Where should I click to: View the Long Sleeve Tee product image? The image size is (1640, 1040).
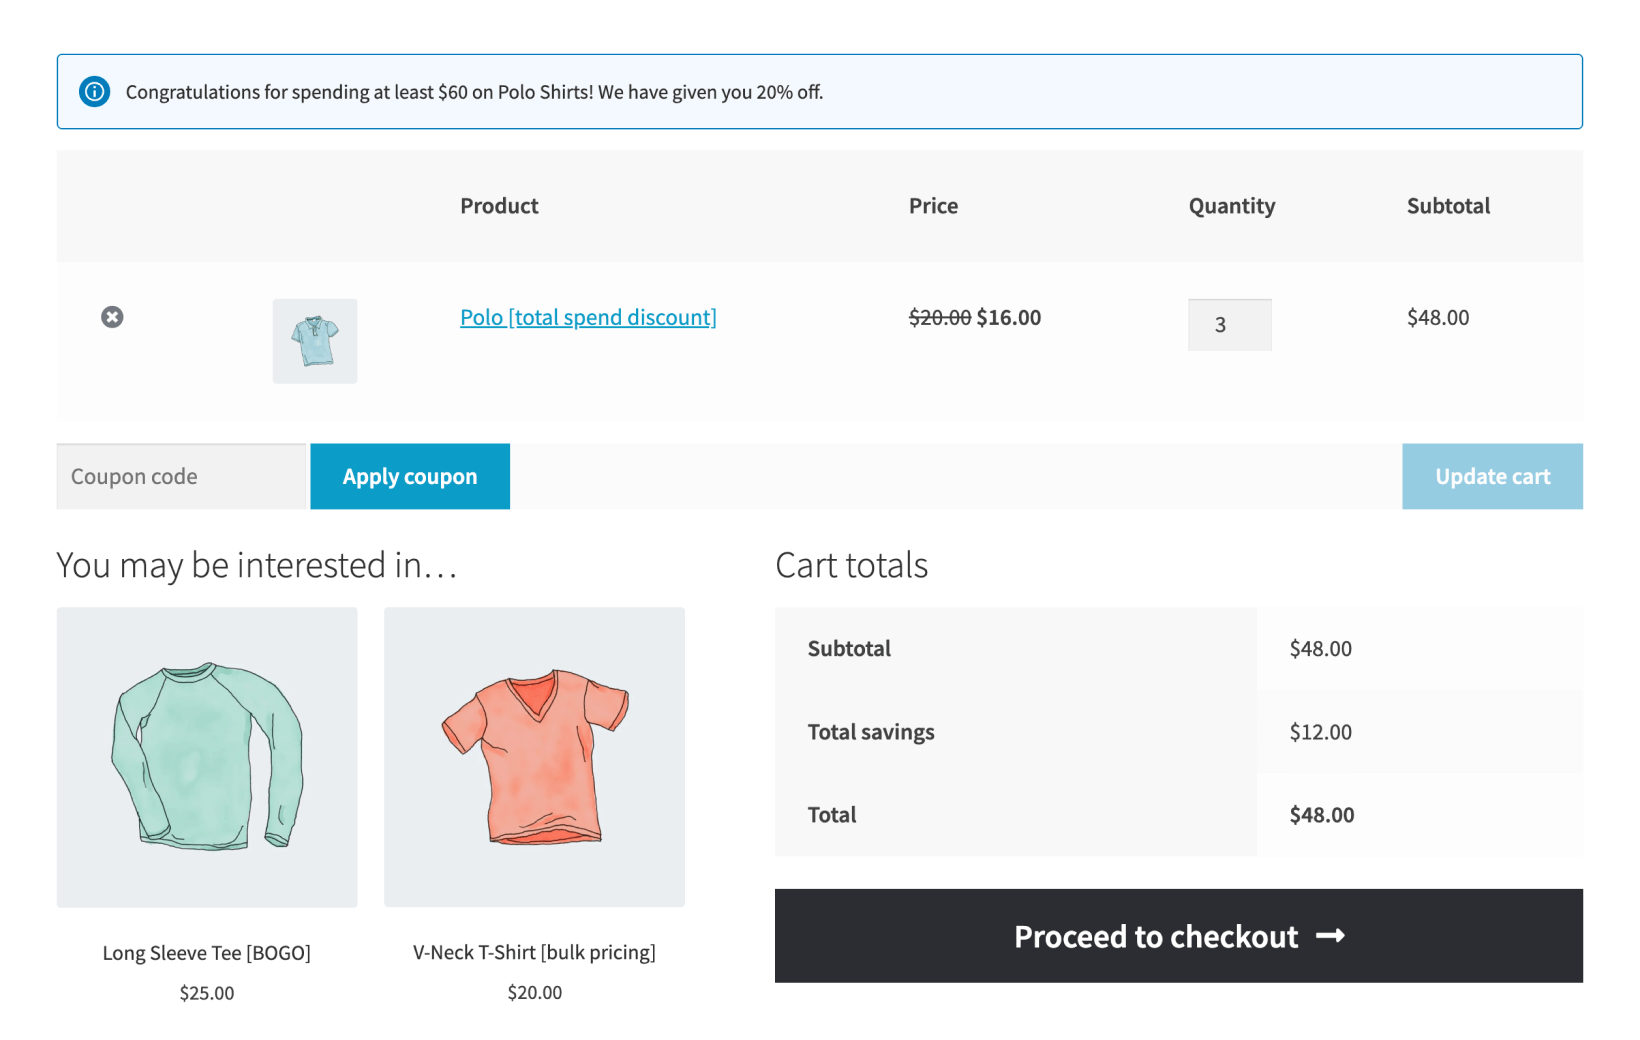point(206,756)
